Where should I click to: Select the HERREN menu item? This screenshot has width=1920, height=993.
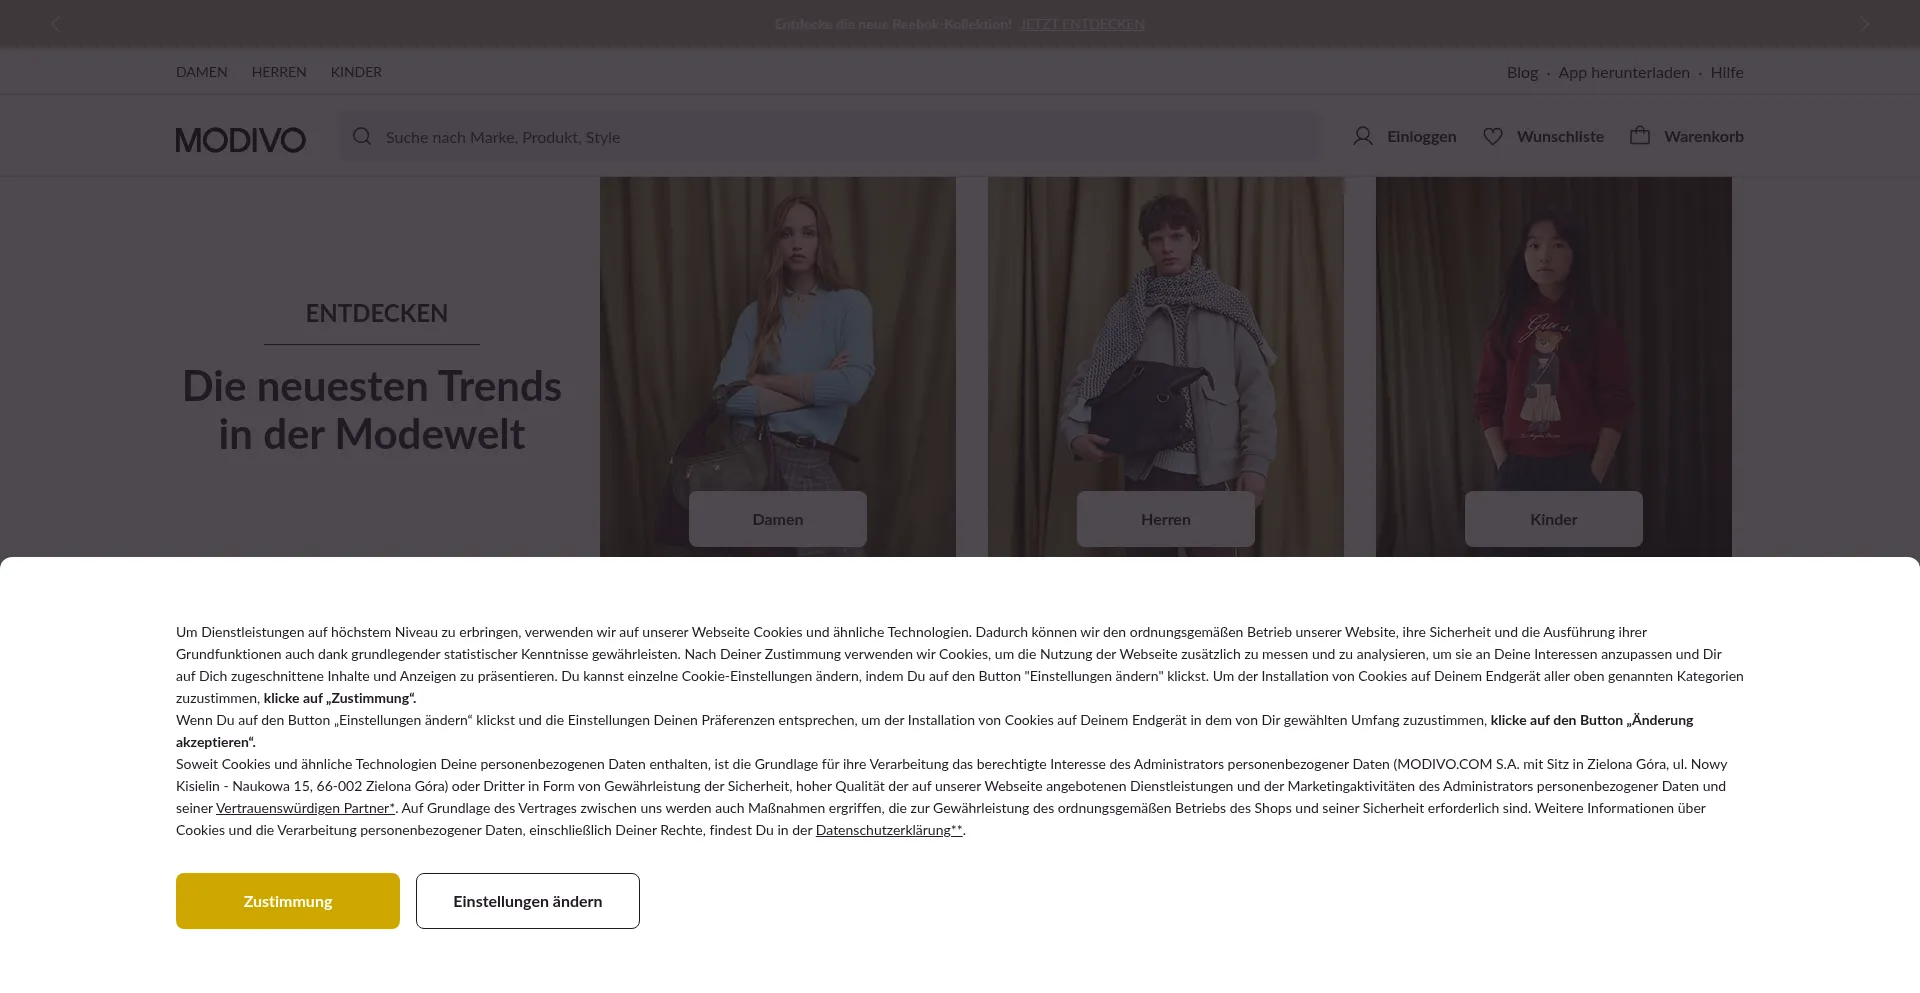tap(279, 72)
